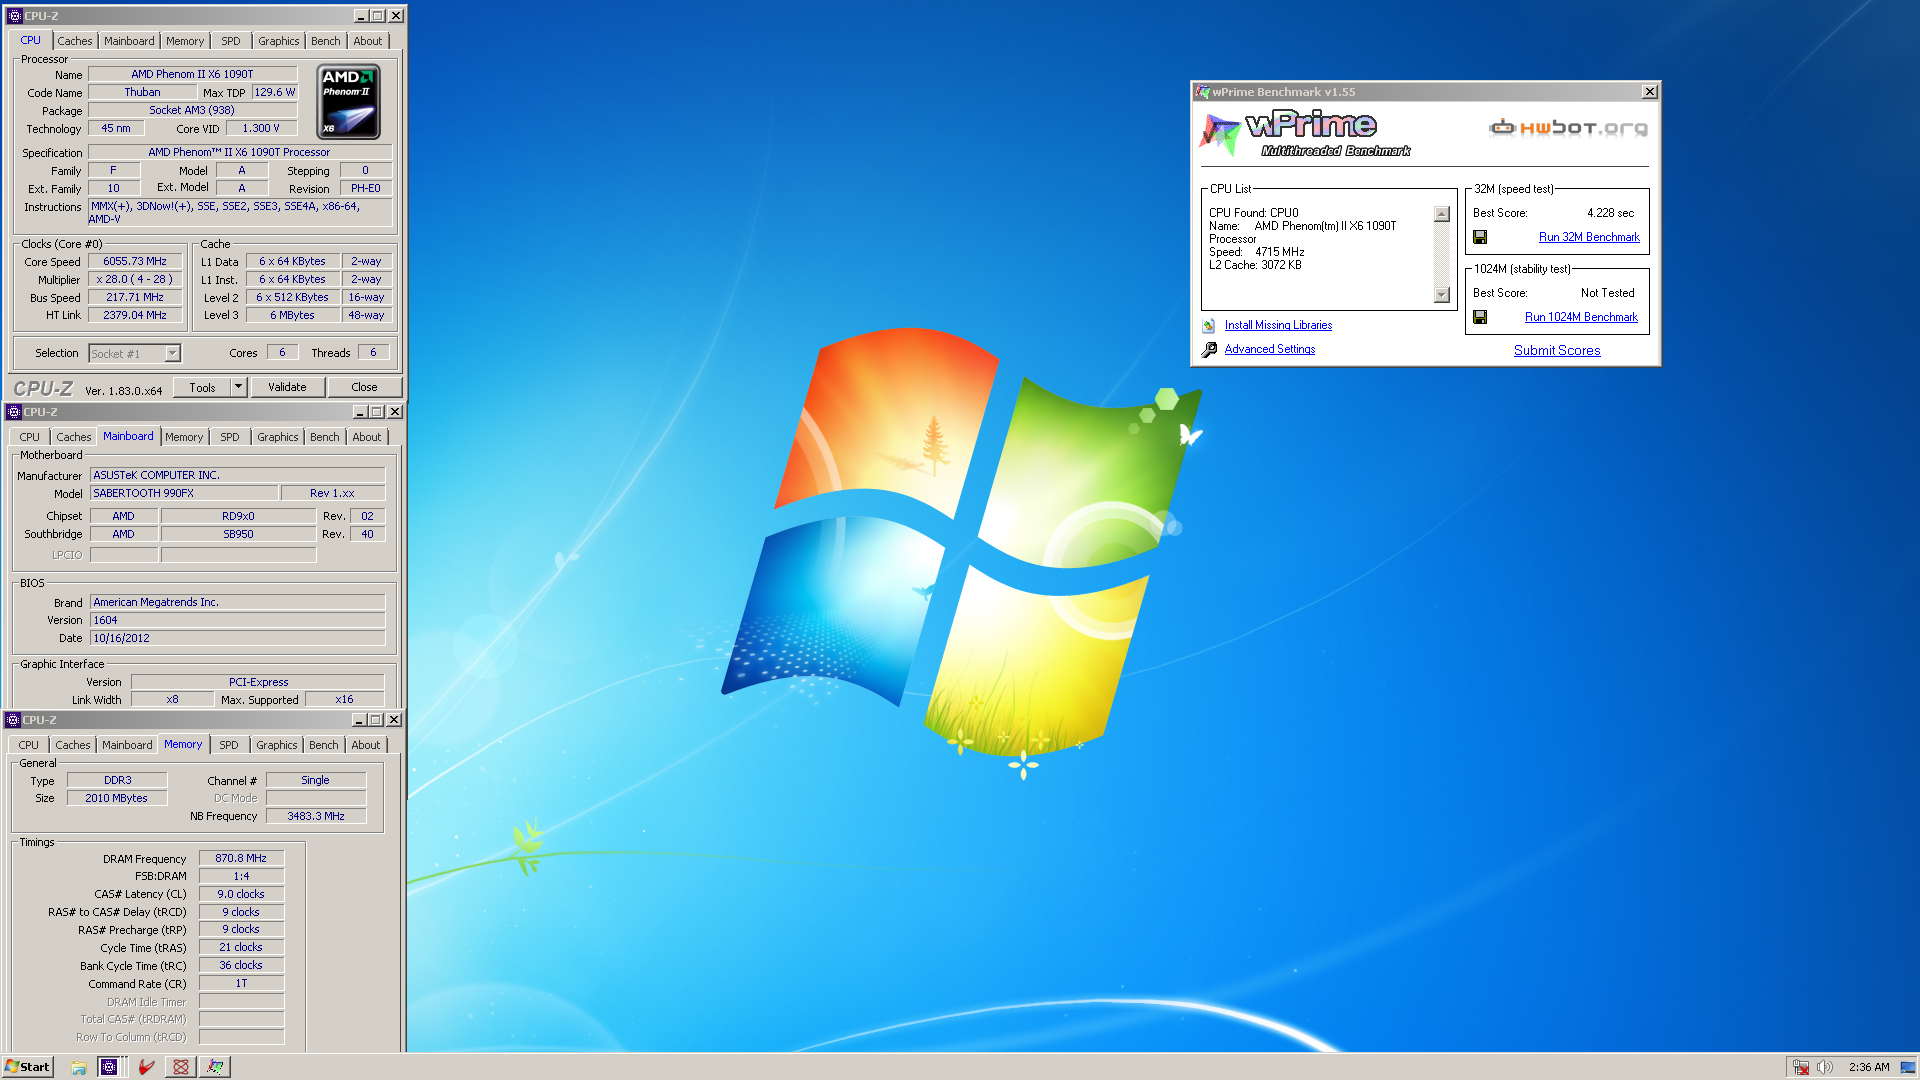Select the Graphics tab in the Mainboard CPU-Z window
This screenshot has height=1080, width=1920.
coord(277,437)
